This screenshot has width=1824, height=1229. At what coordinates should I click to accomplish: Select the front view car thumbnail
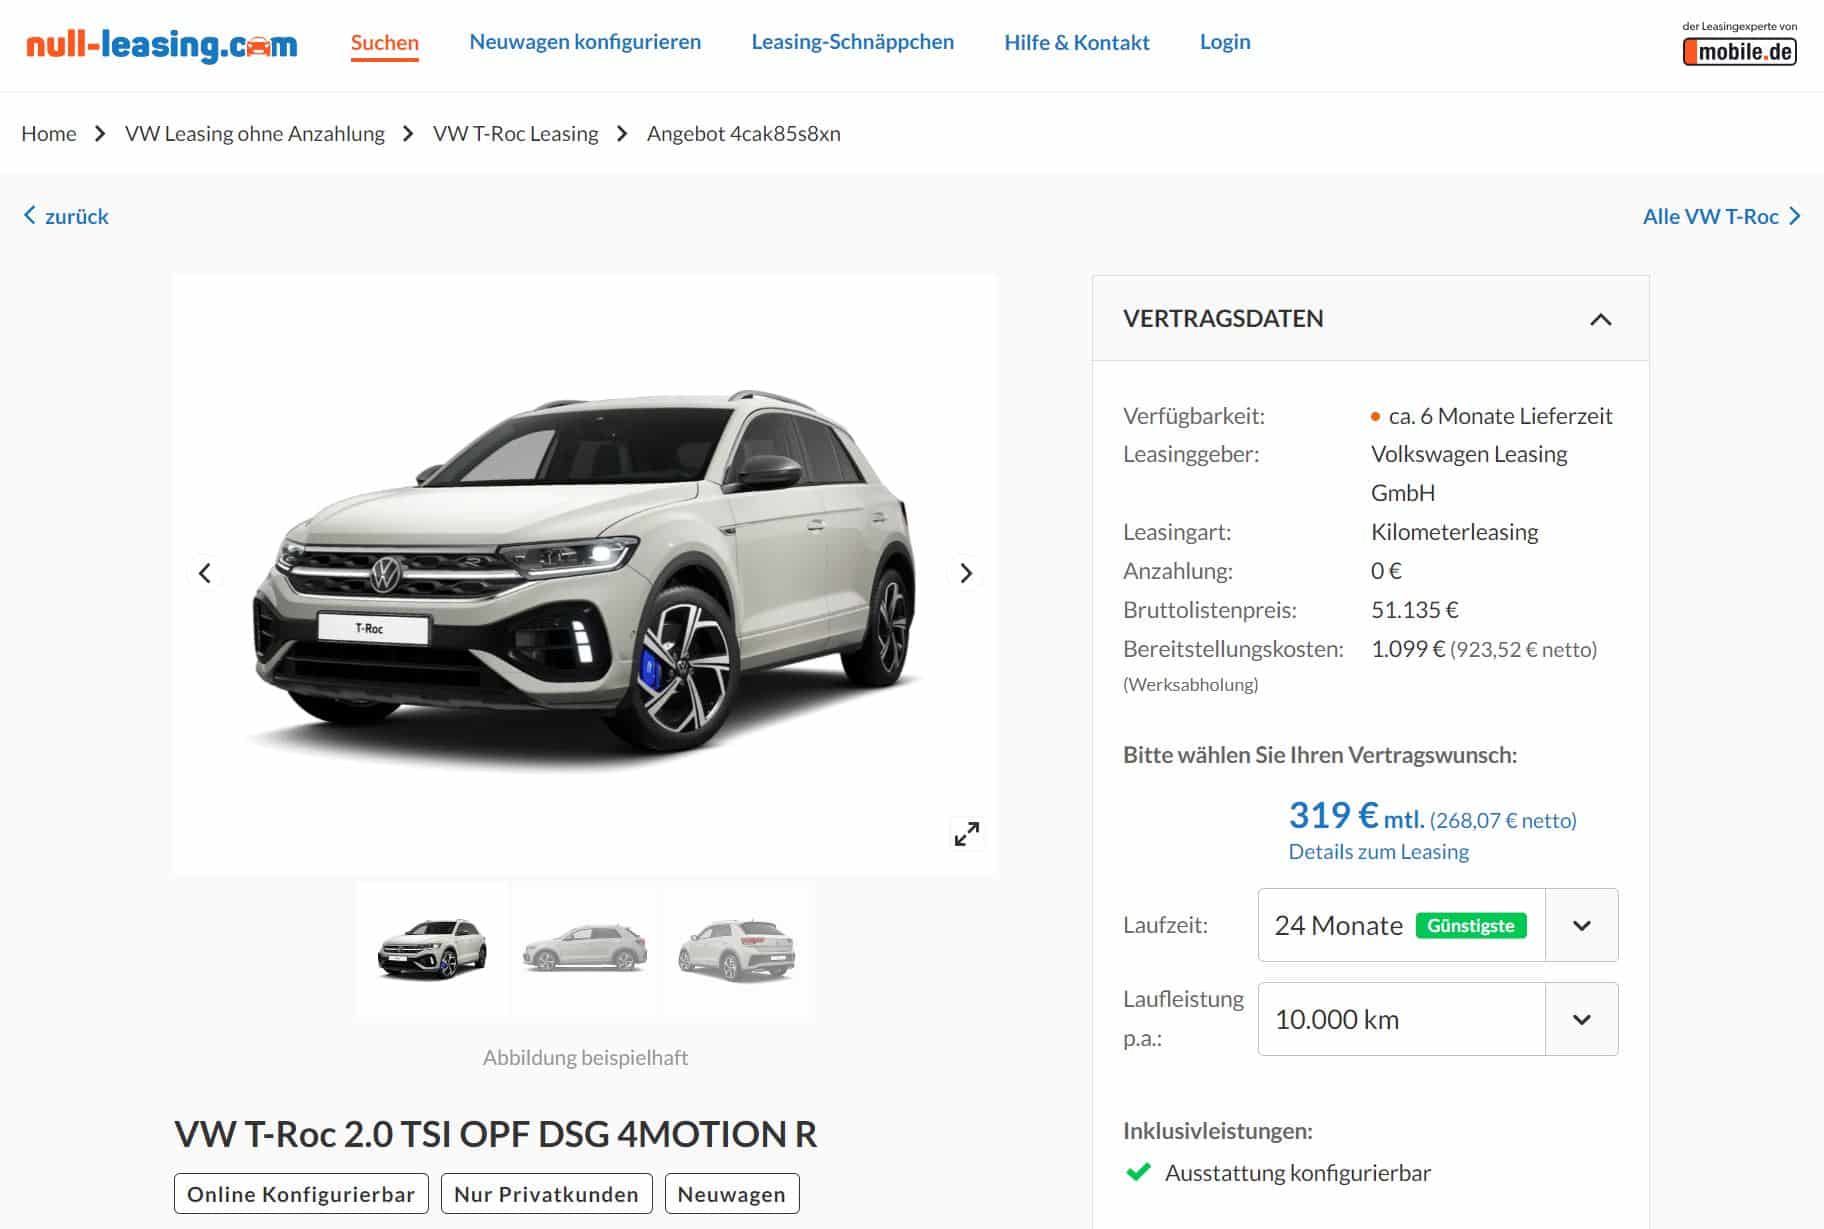[x=432, y=949]
